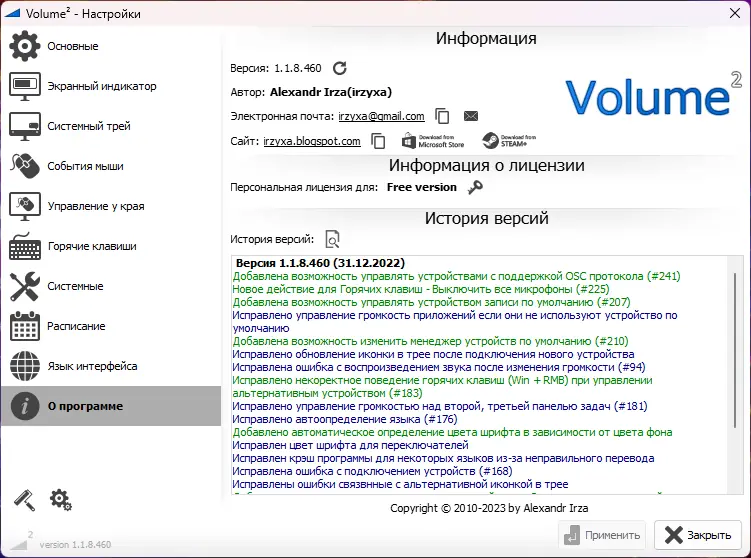Viewport: 751px width, 558px height.
Task: Send email using the envelope icon
Action: click(471, 116)
